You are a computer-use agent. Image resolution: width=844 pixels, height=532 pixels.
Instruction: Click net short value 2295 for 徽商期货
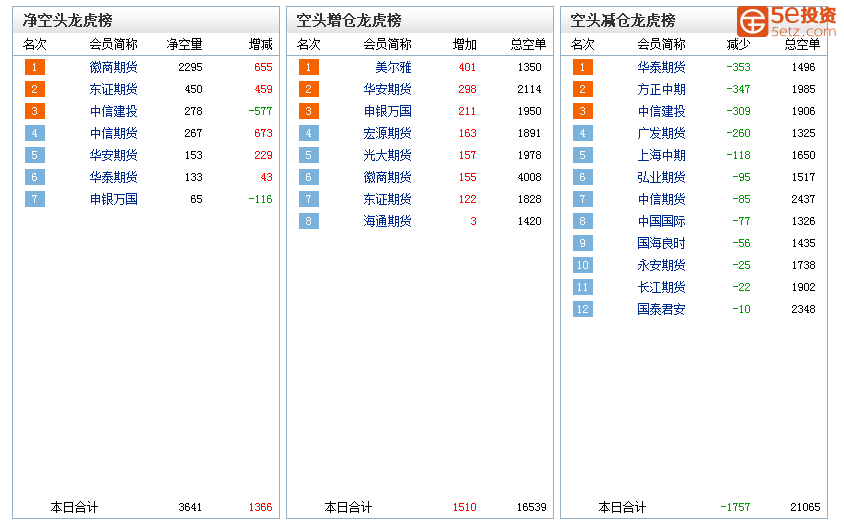191,67
